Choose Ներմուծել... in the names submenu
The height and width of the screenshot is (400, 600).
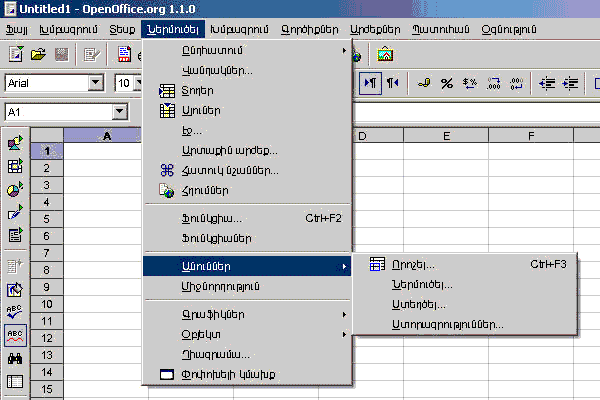[x=464, y=285]
